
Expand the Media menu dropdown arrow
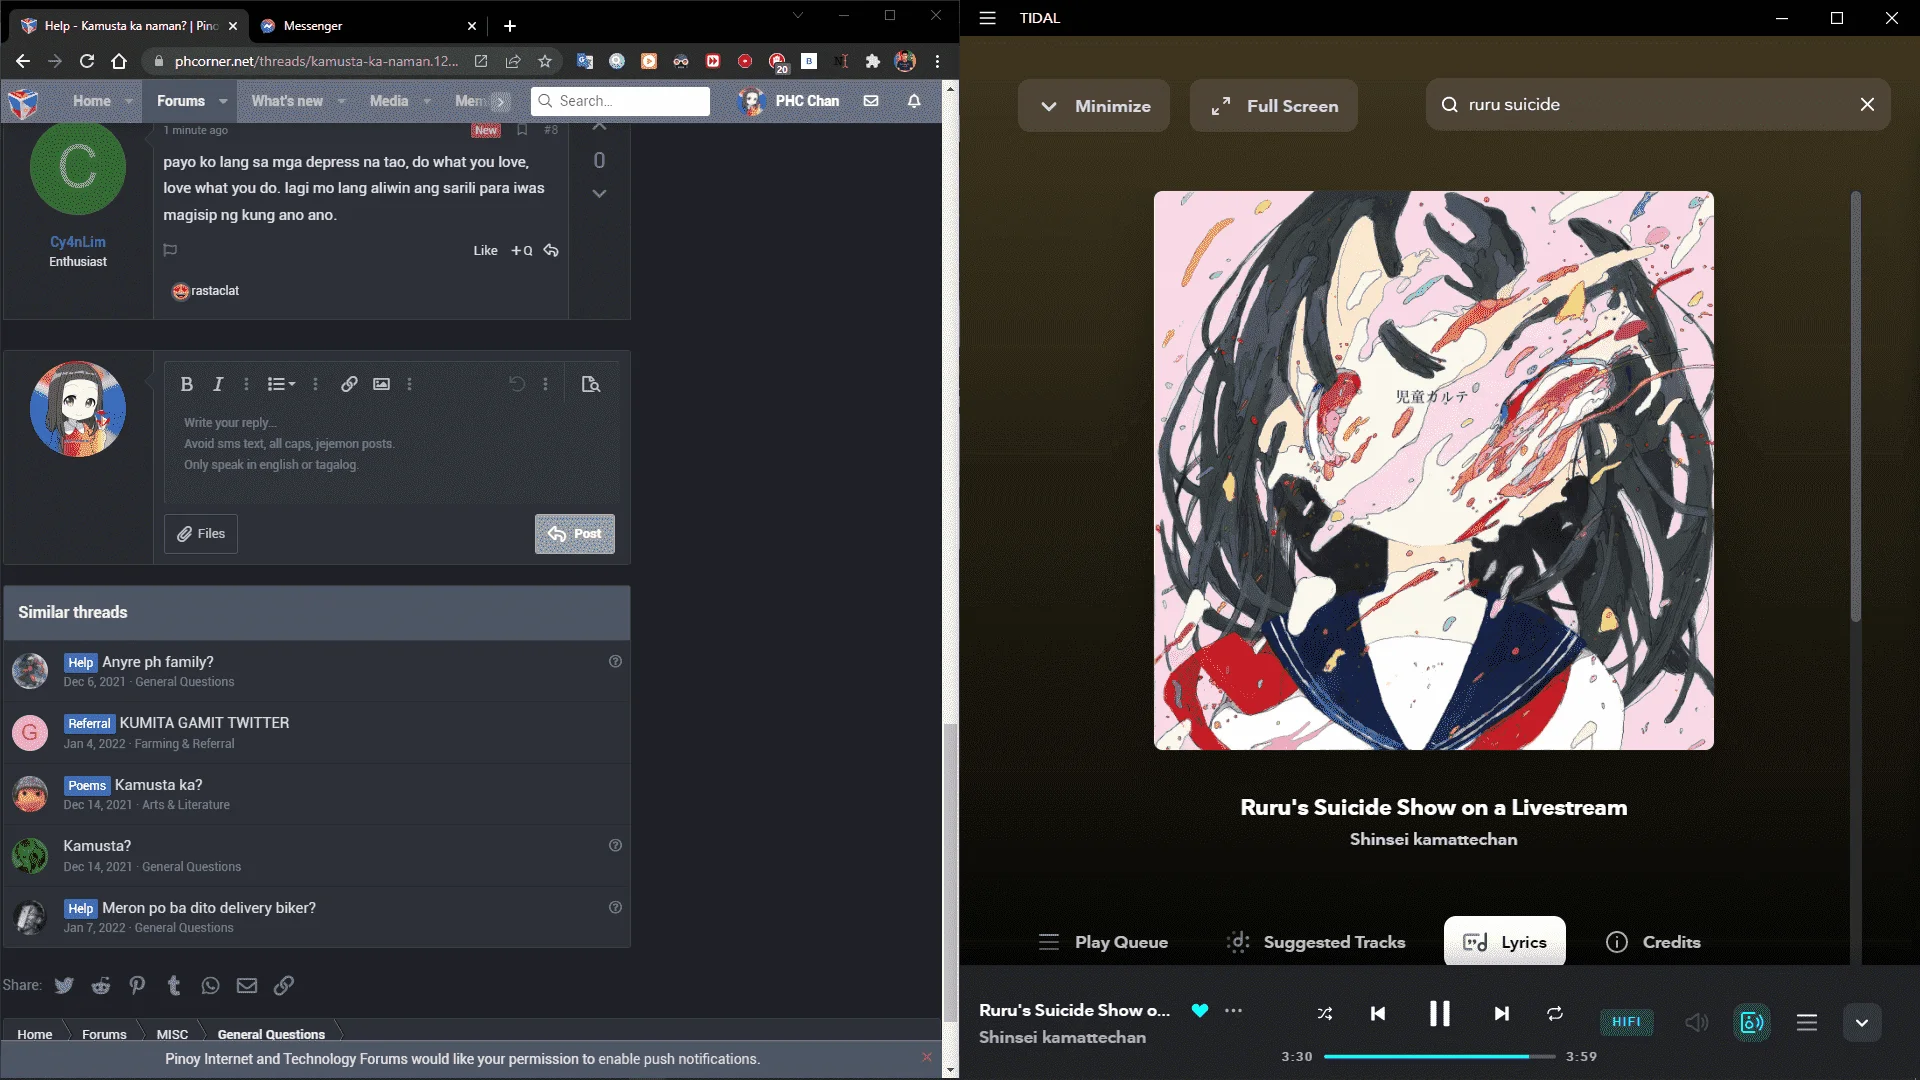click(x=427, y=101)
